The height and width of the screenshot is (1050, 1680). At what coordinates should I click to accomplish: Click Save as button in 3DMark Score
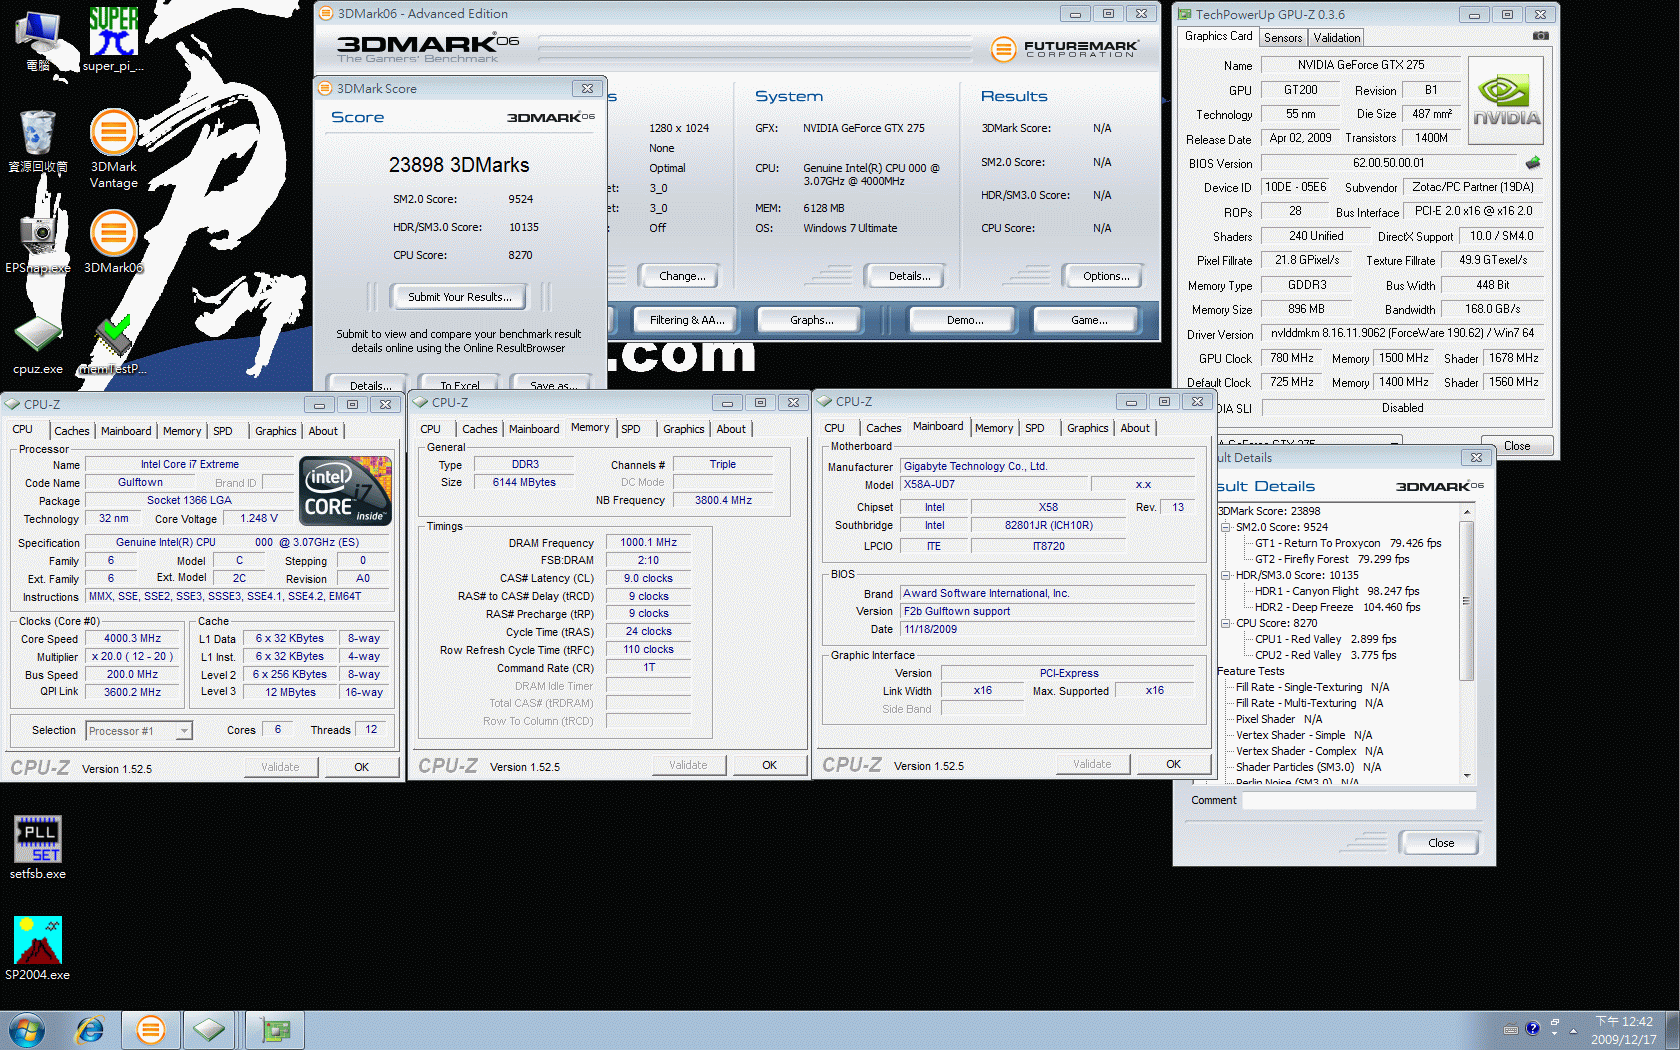(x=552, y=384)
